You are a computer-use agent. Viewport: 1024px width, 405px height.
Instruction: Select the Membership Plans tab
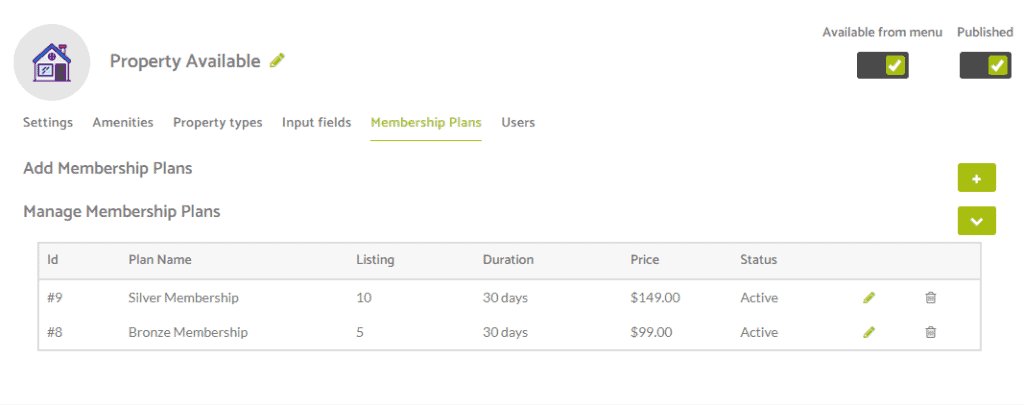(426, 123)
